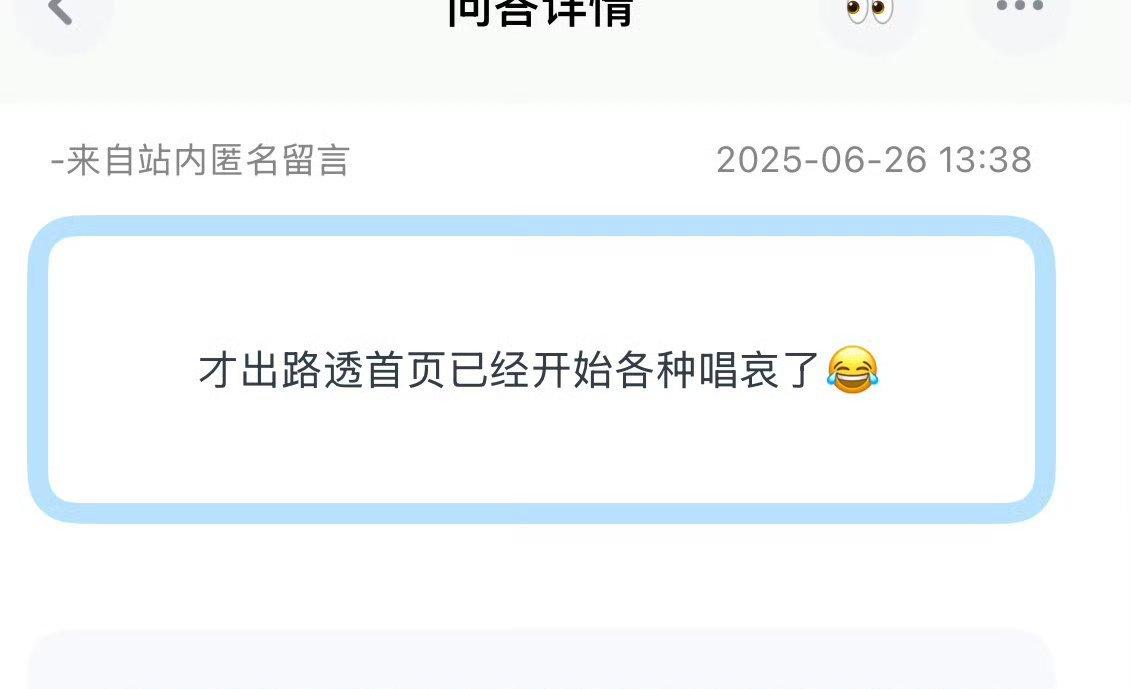Click the blue-bordered question card
Viewport: 1131px width, 689px height.
541,369
